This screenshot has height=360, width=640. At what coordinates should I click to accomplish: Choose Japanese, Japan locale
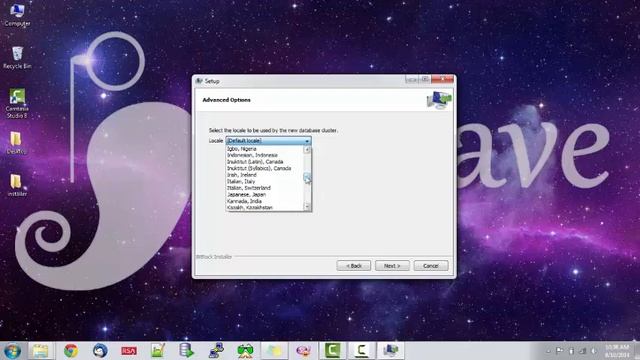coord(265,194)
